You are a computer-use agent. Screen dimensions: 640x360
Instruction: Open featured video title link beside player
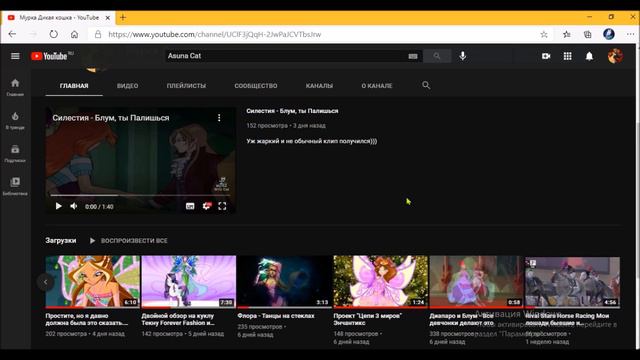click(x=292, y=111)
